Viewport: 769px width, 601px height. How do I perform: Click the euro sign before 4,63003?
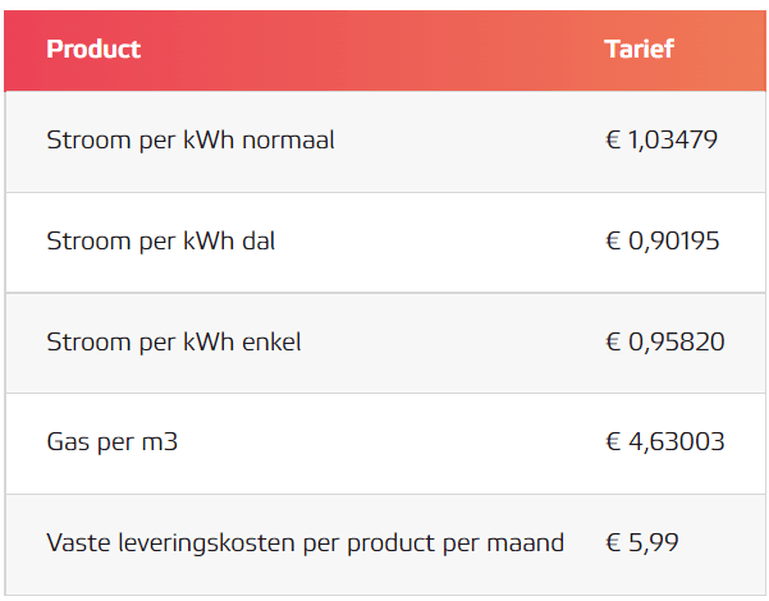click(614, 442)
